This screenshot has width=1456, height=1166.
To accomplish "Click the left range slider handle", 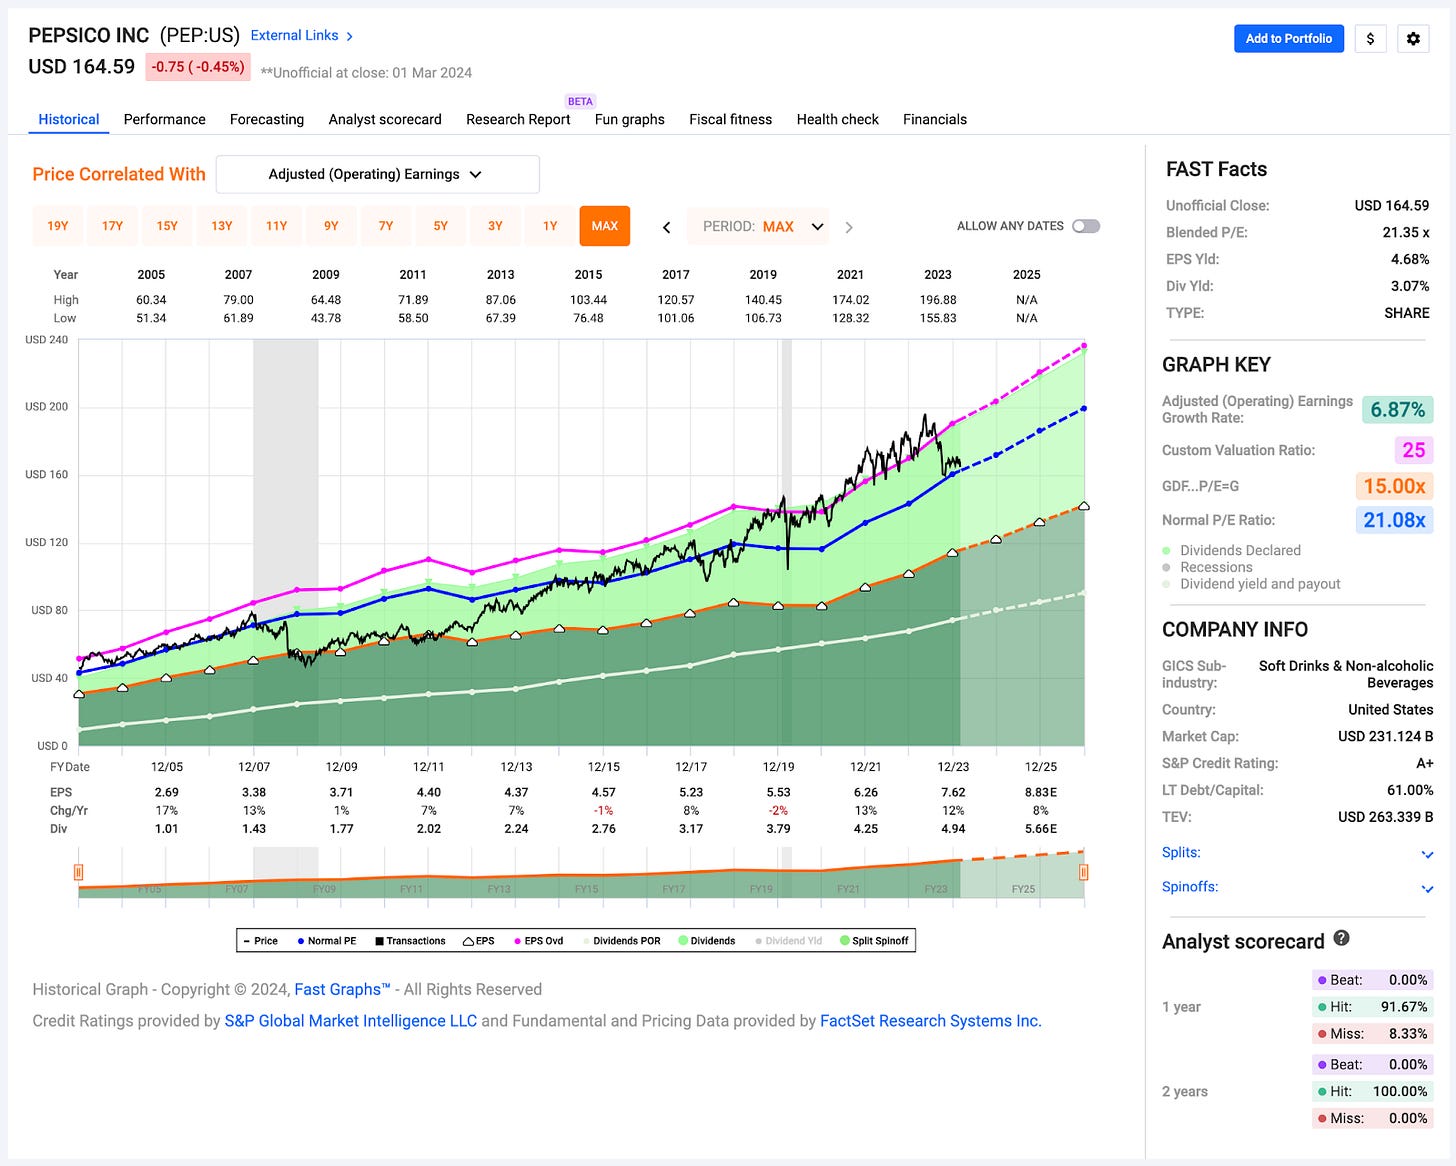I will (x=78, y=872).
